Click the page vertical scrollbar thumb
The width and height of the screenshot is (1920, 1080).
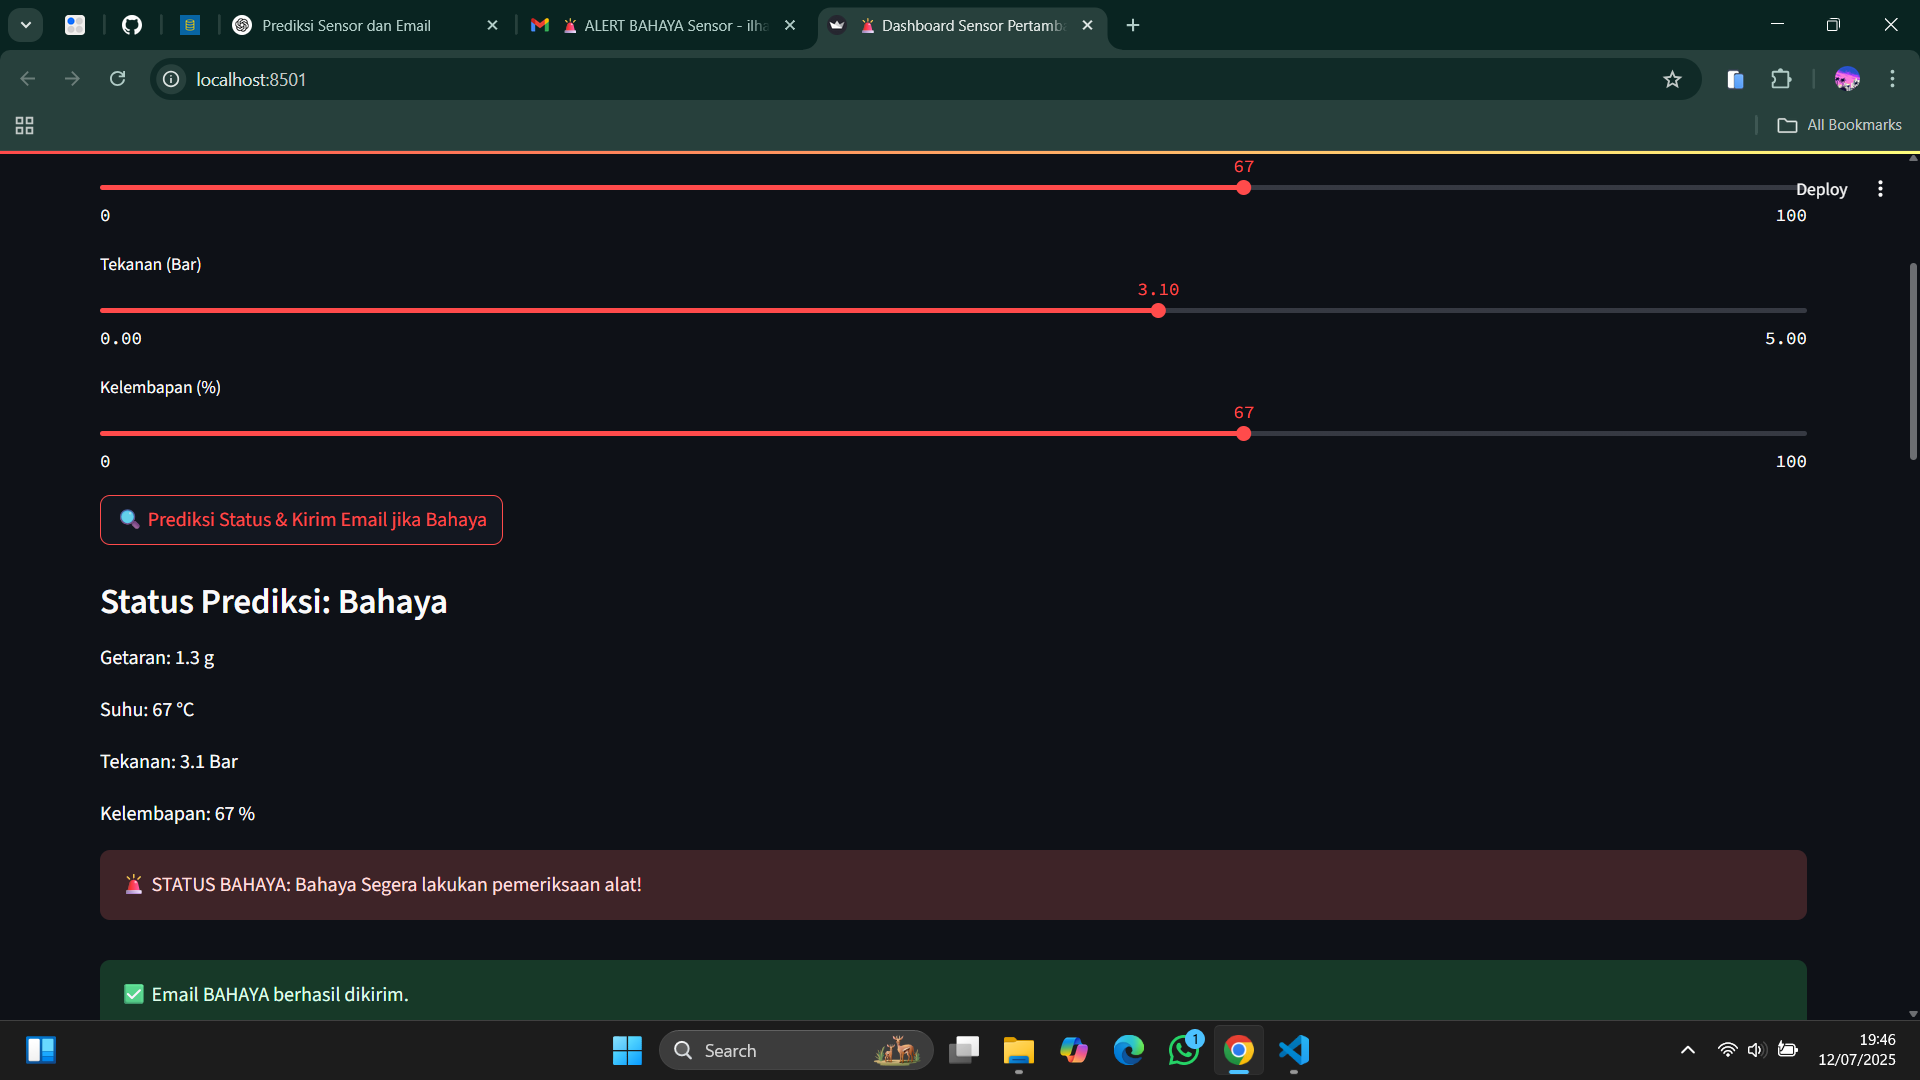coord(1913,361)
